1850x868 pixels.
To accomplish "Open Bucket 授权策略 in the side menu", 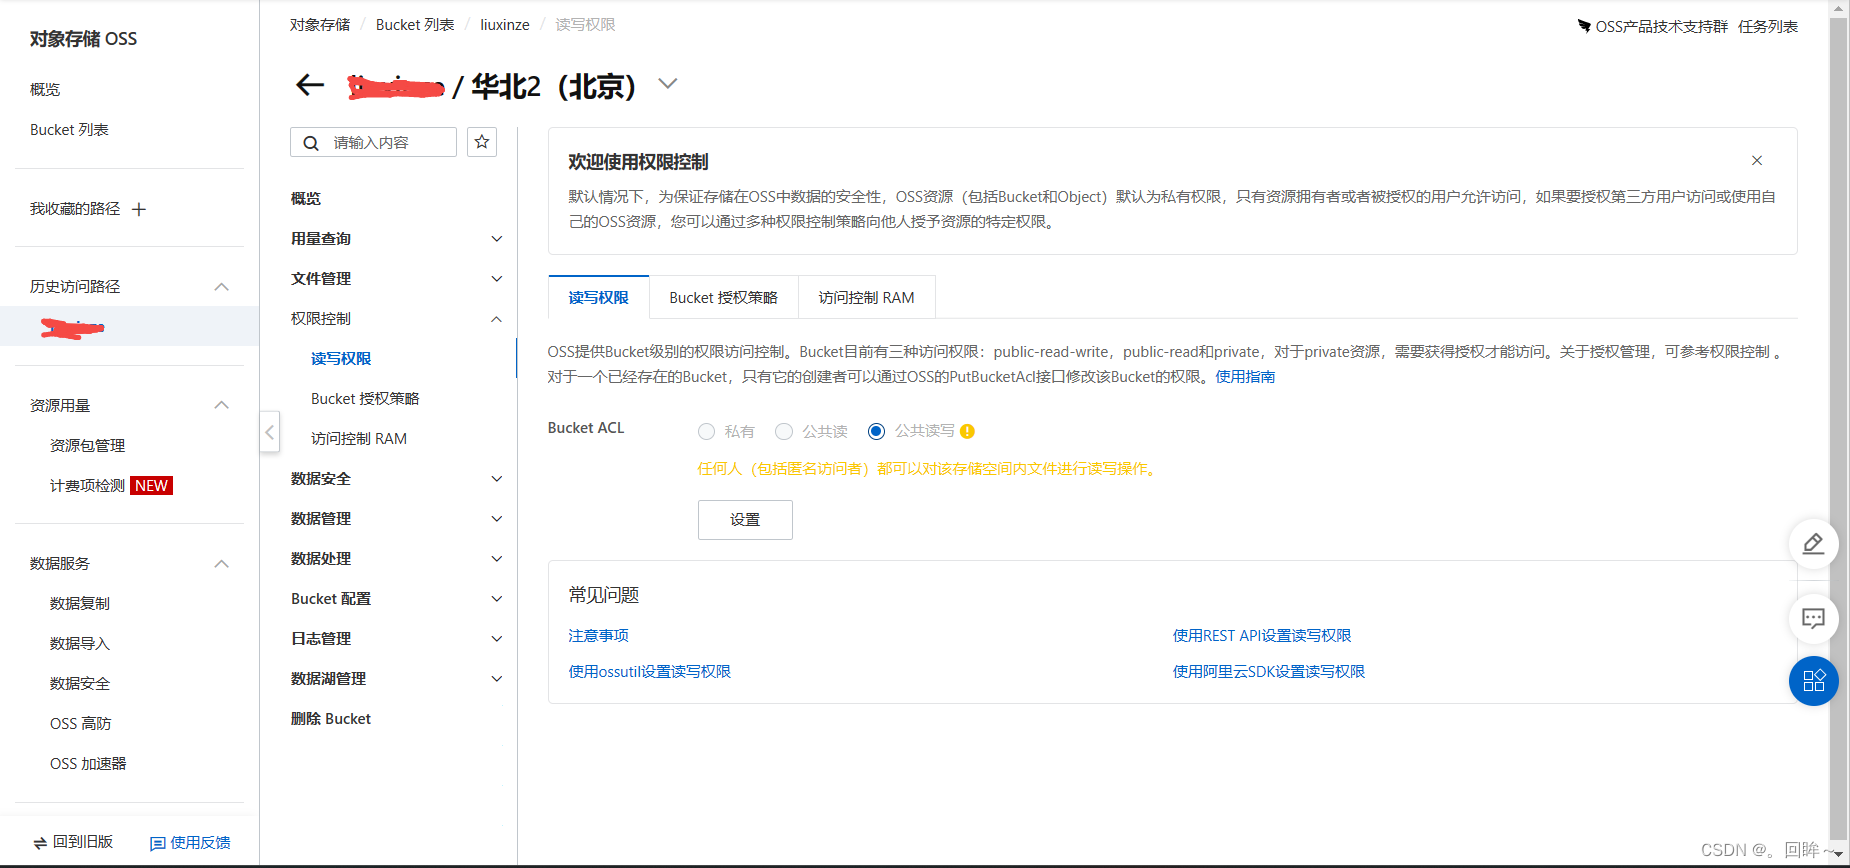I will 365,399.
